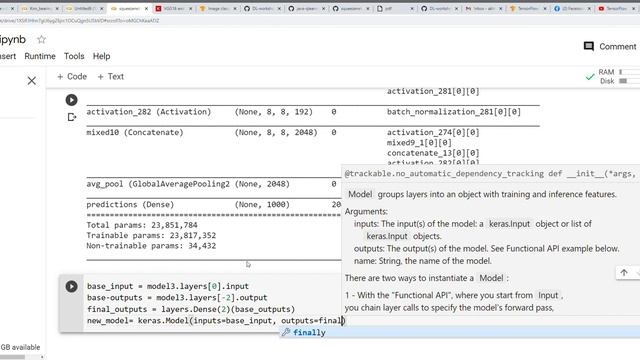Open the Runtime menu
Screen dimensions: 640x360
click(x=40, y=56)
